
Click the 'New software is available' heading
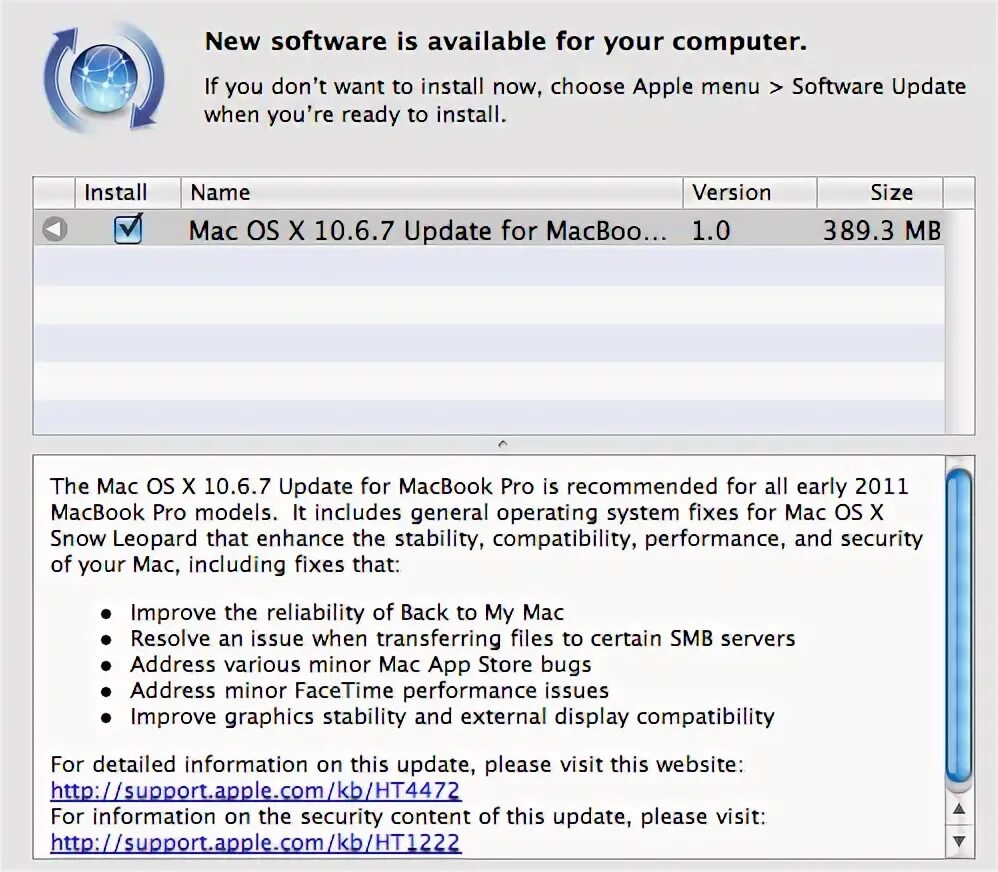pos(505,41)
